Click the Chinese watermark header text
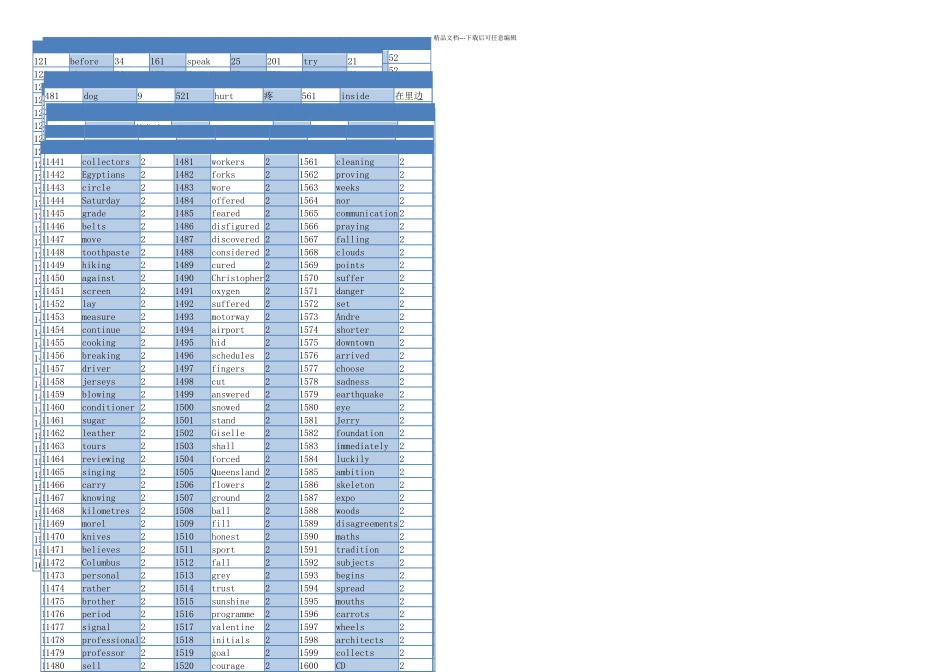950x672 pixels. (x=475, y=38)
